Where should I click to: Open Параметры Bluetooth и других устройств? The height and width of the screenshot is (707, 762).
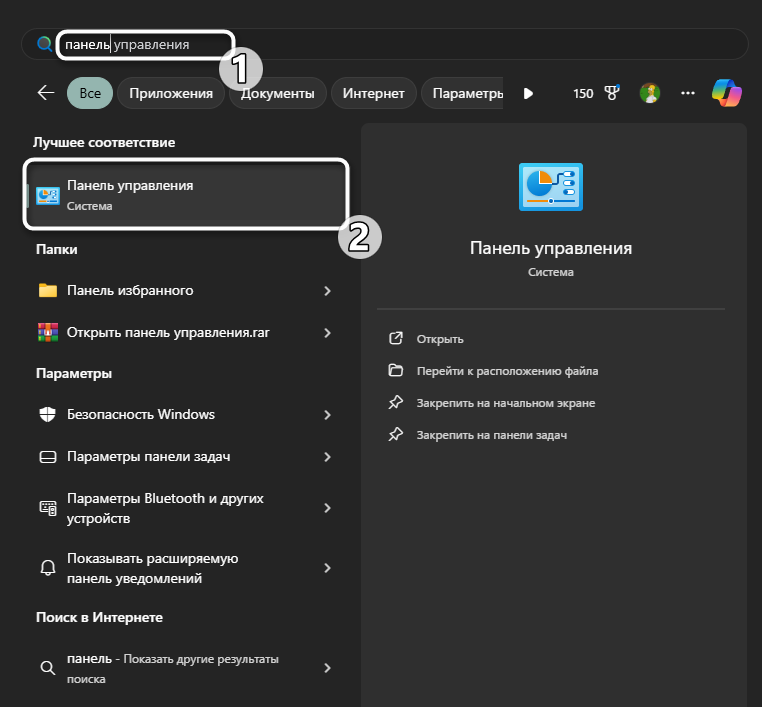point(186,508)
